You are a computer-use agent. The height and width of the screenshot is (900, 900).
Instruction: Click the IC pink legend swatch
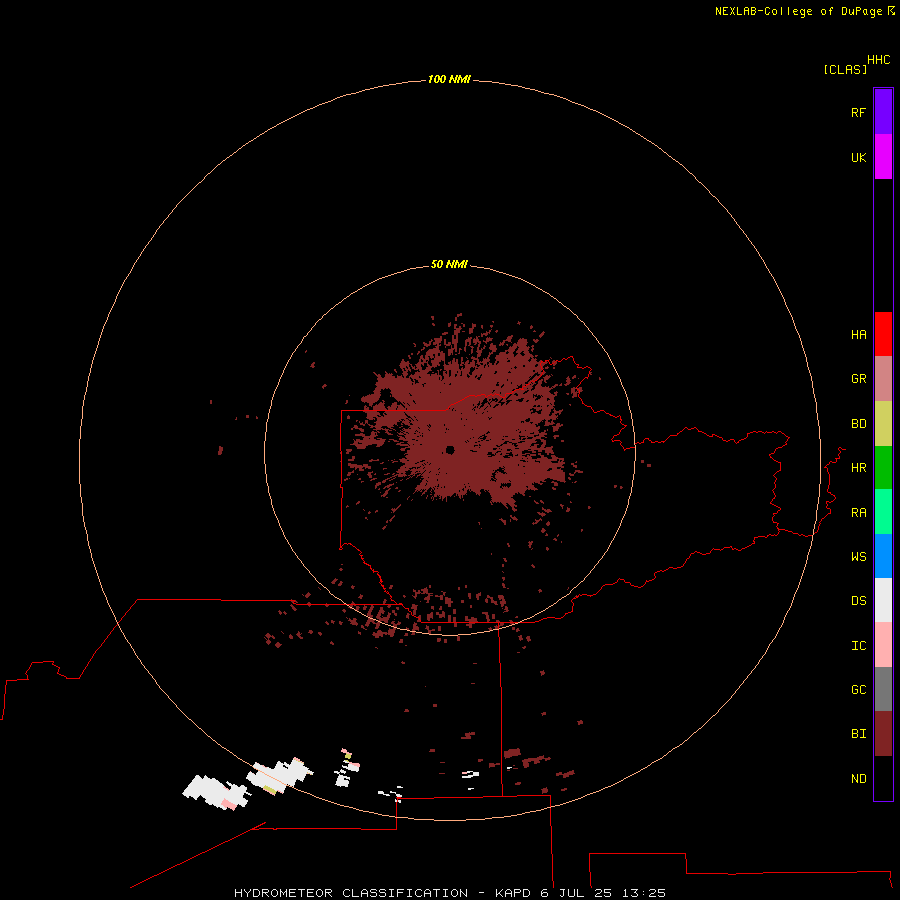(x=883, y=645)
